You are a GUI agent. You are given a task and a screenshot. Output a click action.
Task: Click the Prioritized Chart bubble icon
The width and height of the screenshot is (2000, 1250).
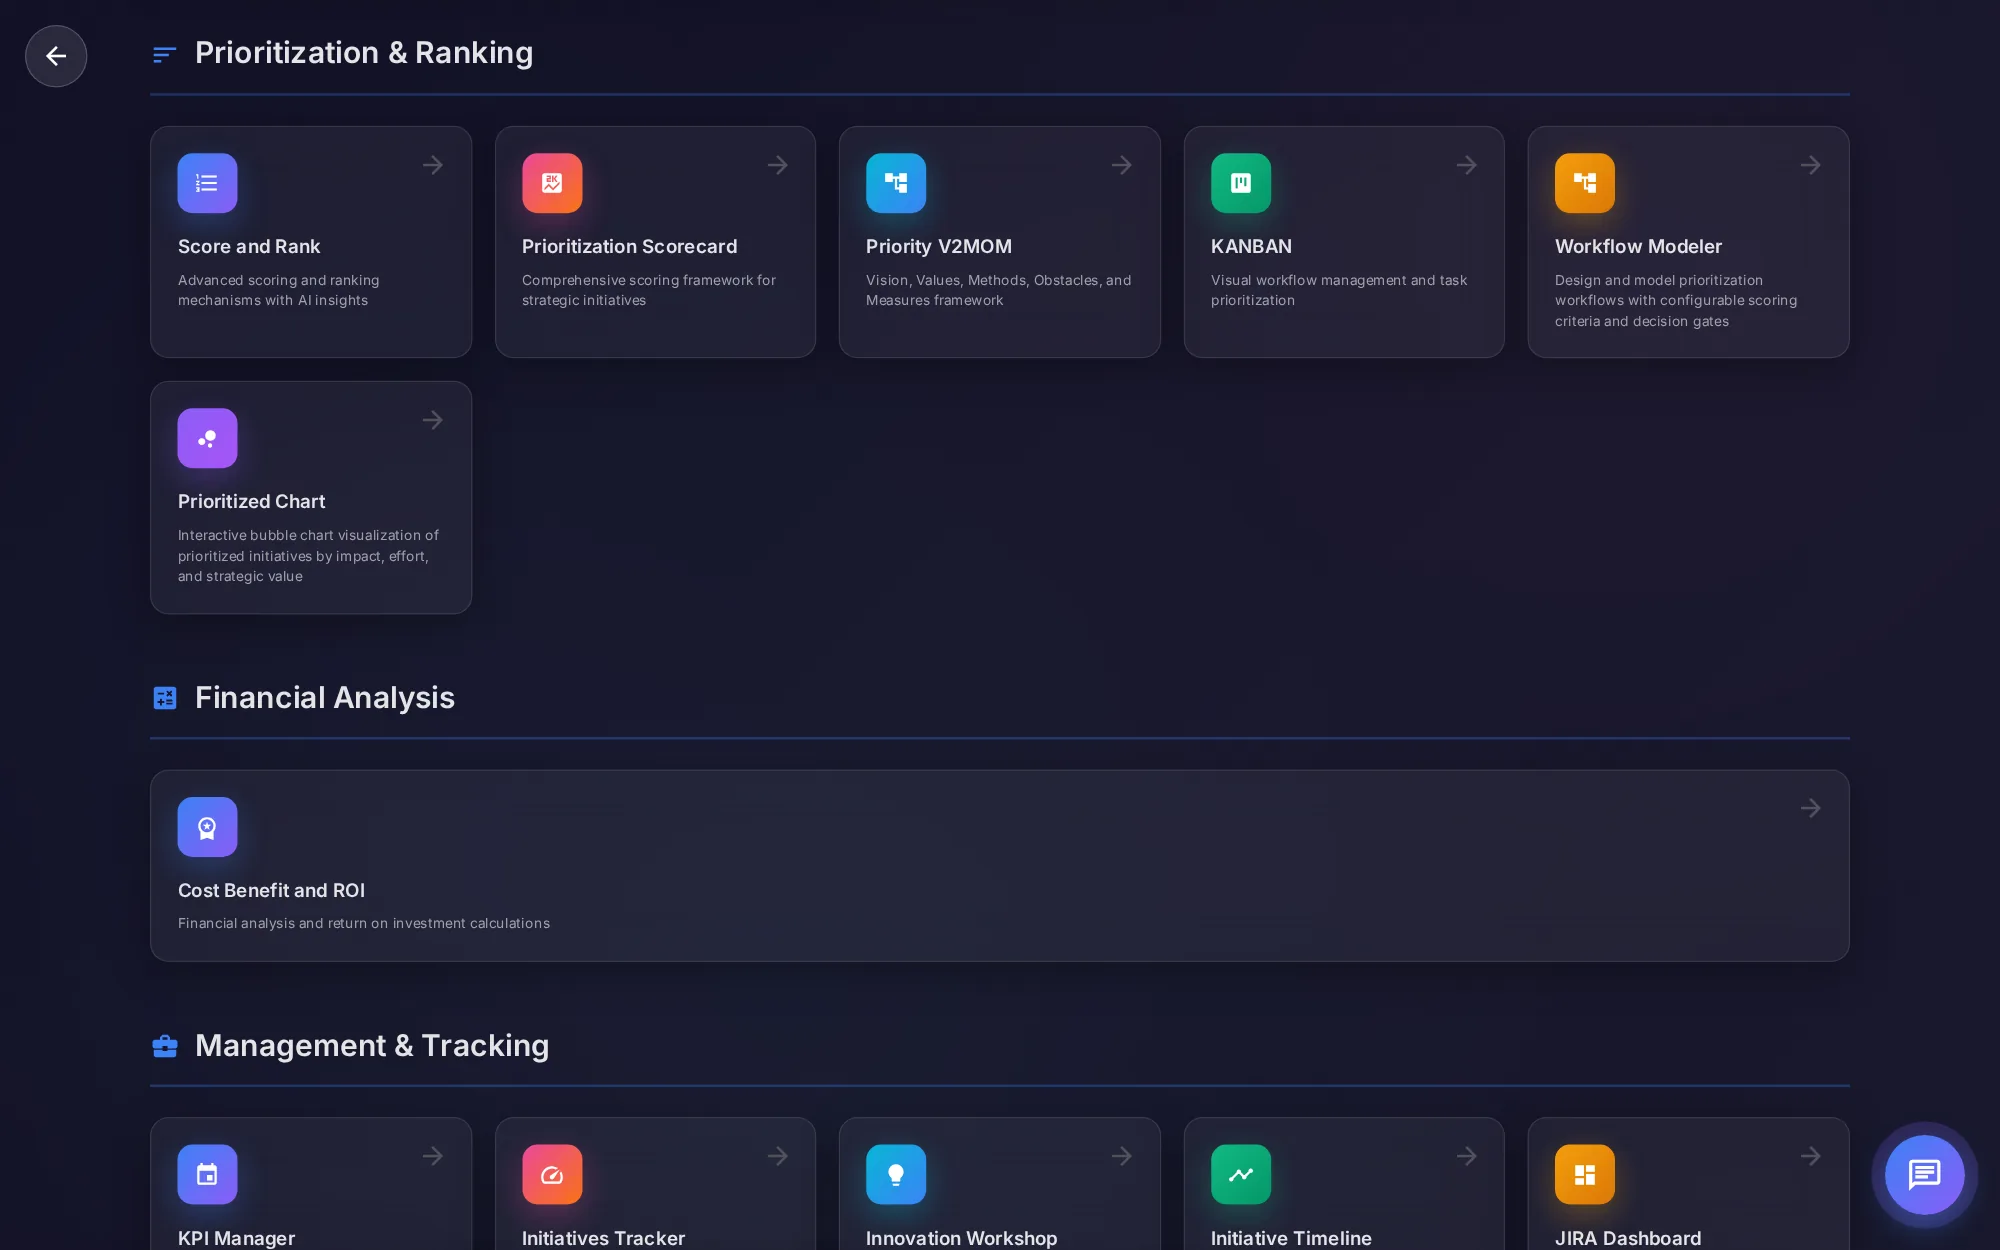click(207, 438)
